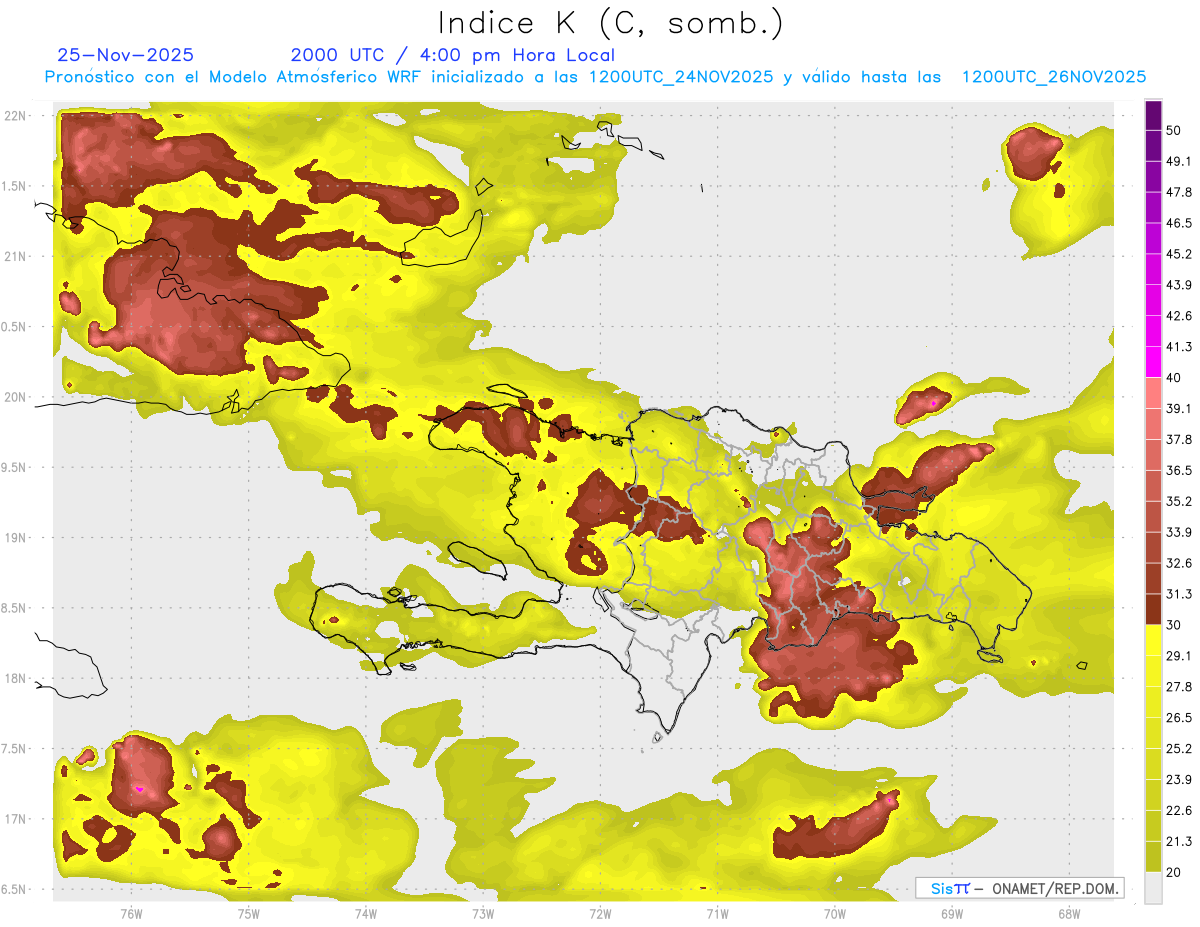Select the olive color bar segment above 20
The height and width of the screenshot is (927, 1200).
click(x=1153, y=856)
